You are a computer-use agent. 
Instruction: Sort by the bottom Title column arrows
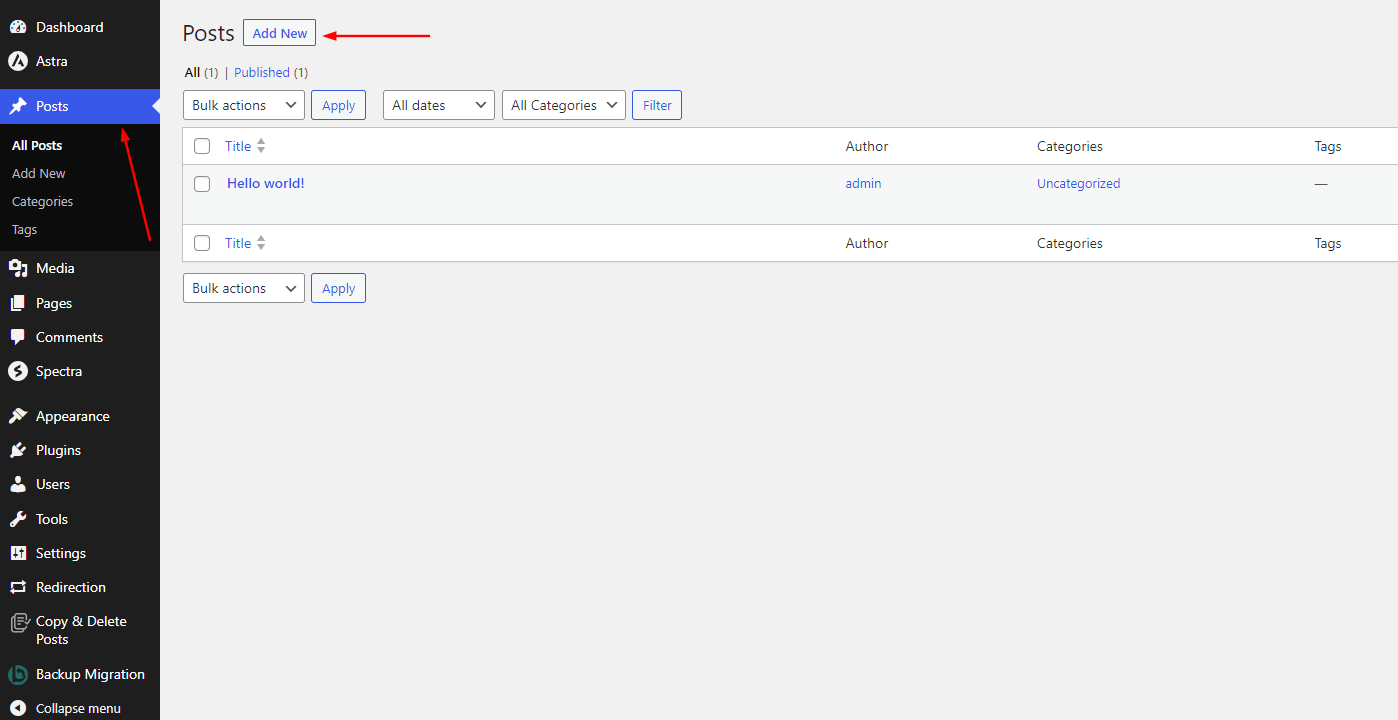click(x=261, y=243)
